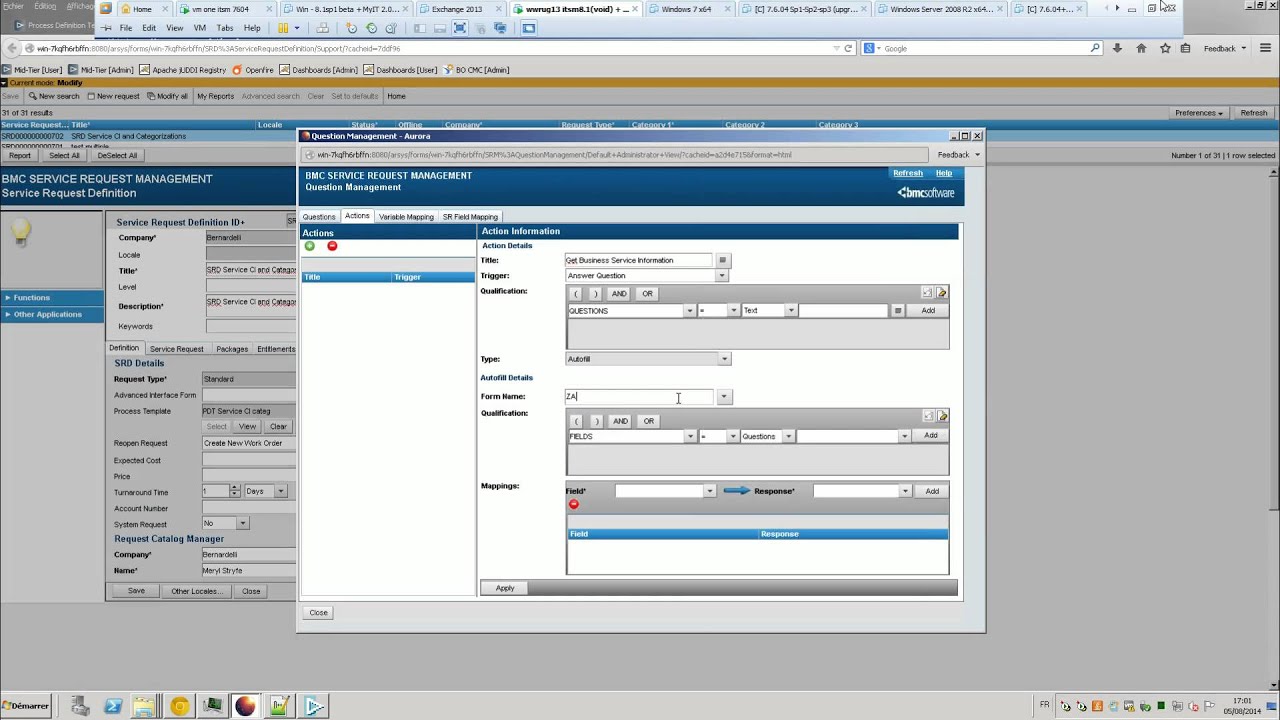1280x720 pixels.
Task: Click Help link in Question Management header
Action: (944, 173)
